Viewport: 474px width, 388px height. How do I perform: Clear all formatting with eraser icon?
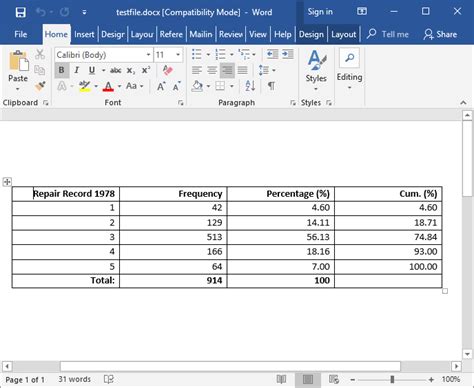[167, 70]
